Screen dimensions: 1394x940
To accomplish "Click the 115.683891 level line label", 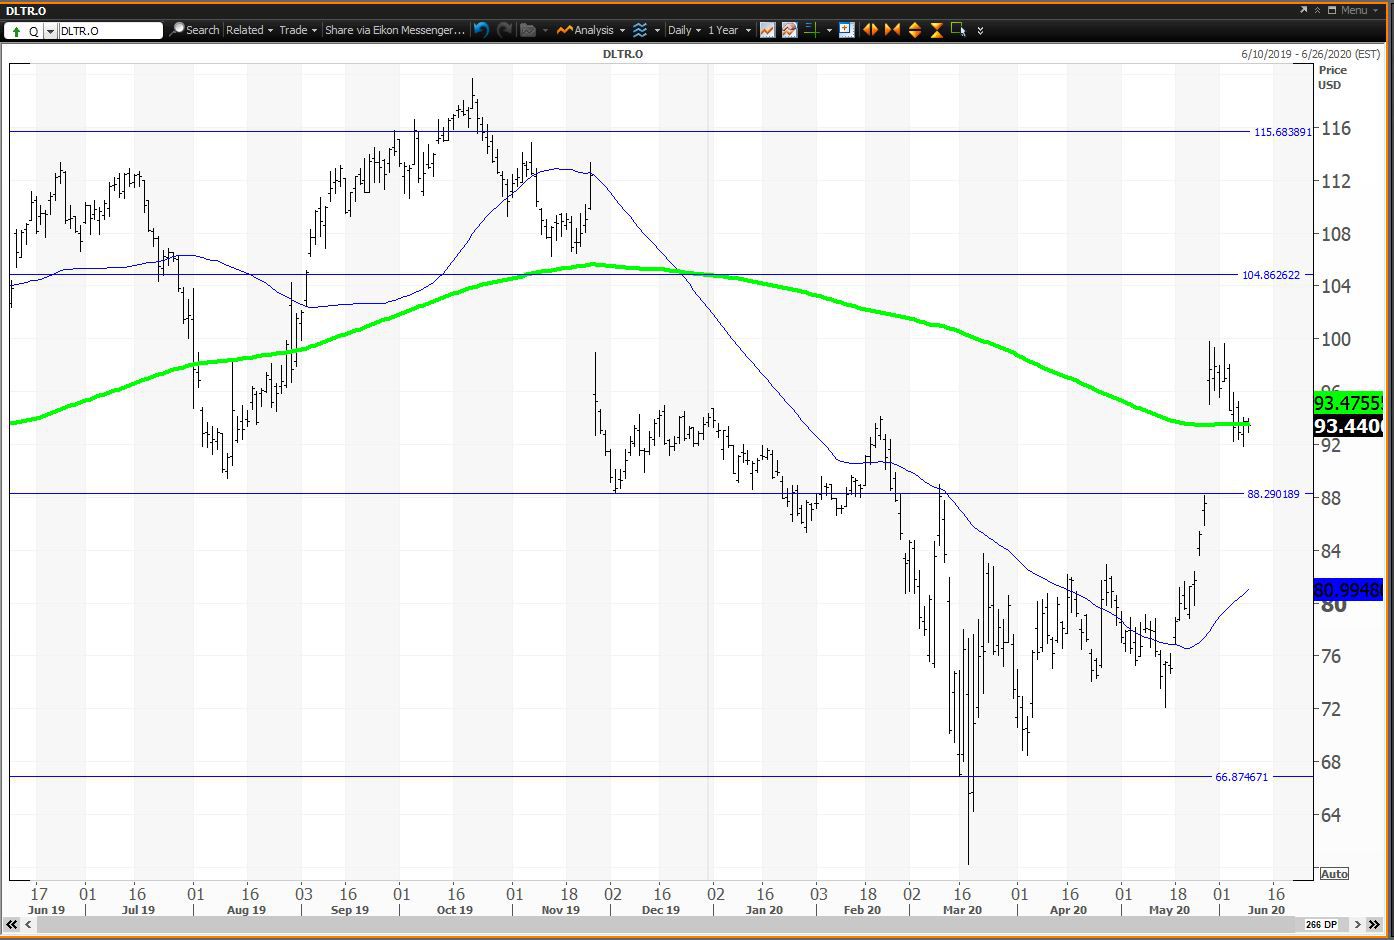I will tap(1283, 132).
